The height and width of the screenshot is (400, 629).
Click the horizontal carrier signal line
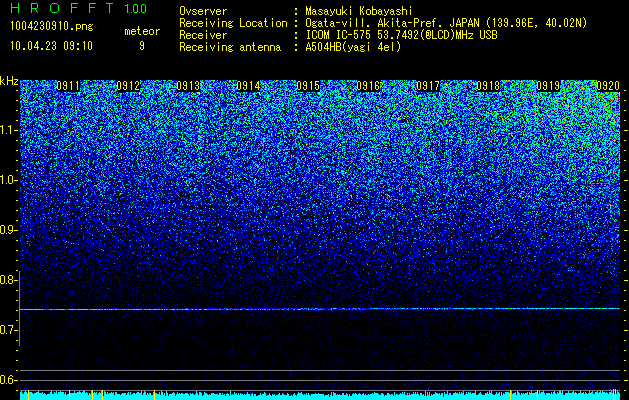pos(320,309)
